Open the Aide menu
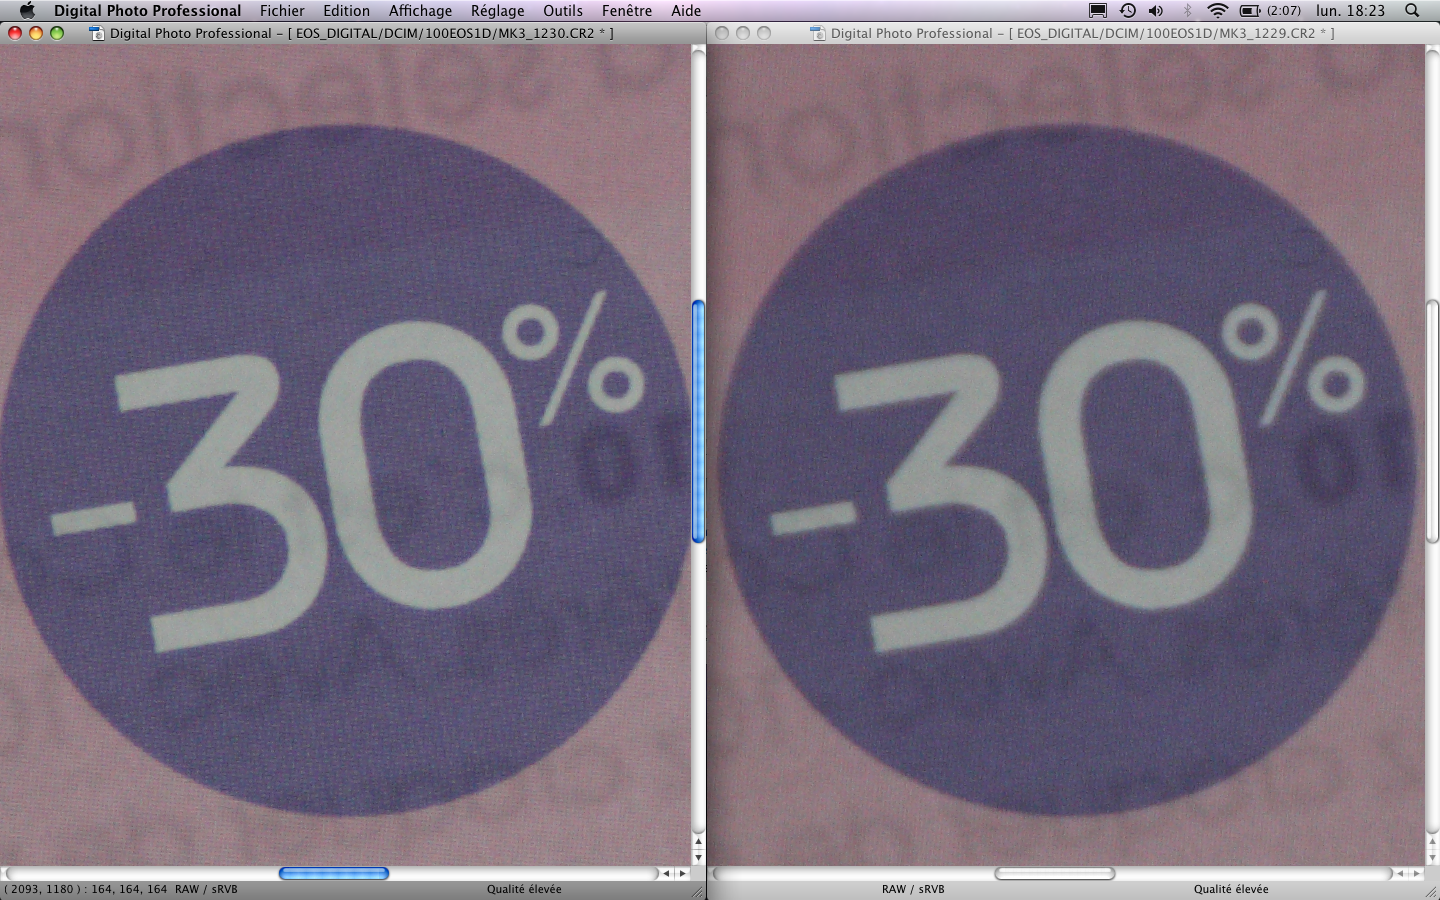The width and height of the screenshot is (1440, 900). tap(686, 10)
